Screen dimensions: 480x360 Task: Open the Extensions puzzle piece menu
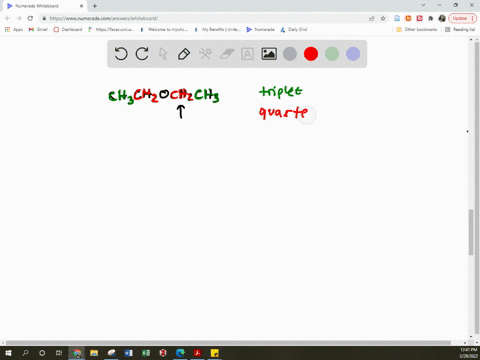tap(431, 18)
